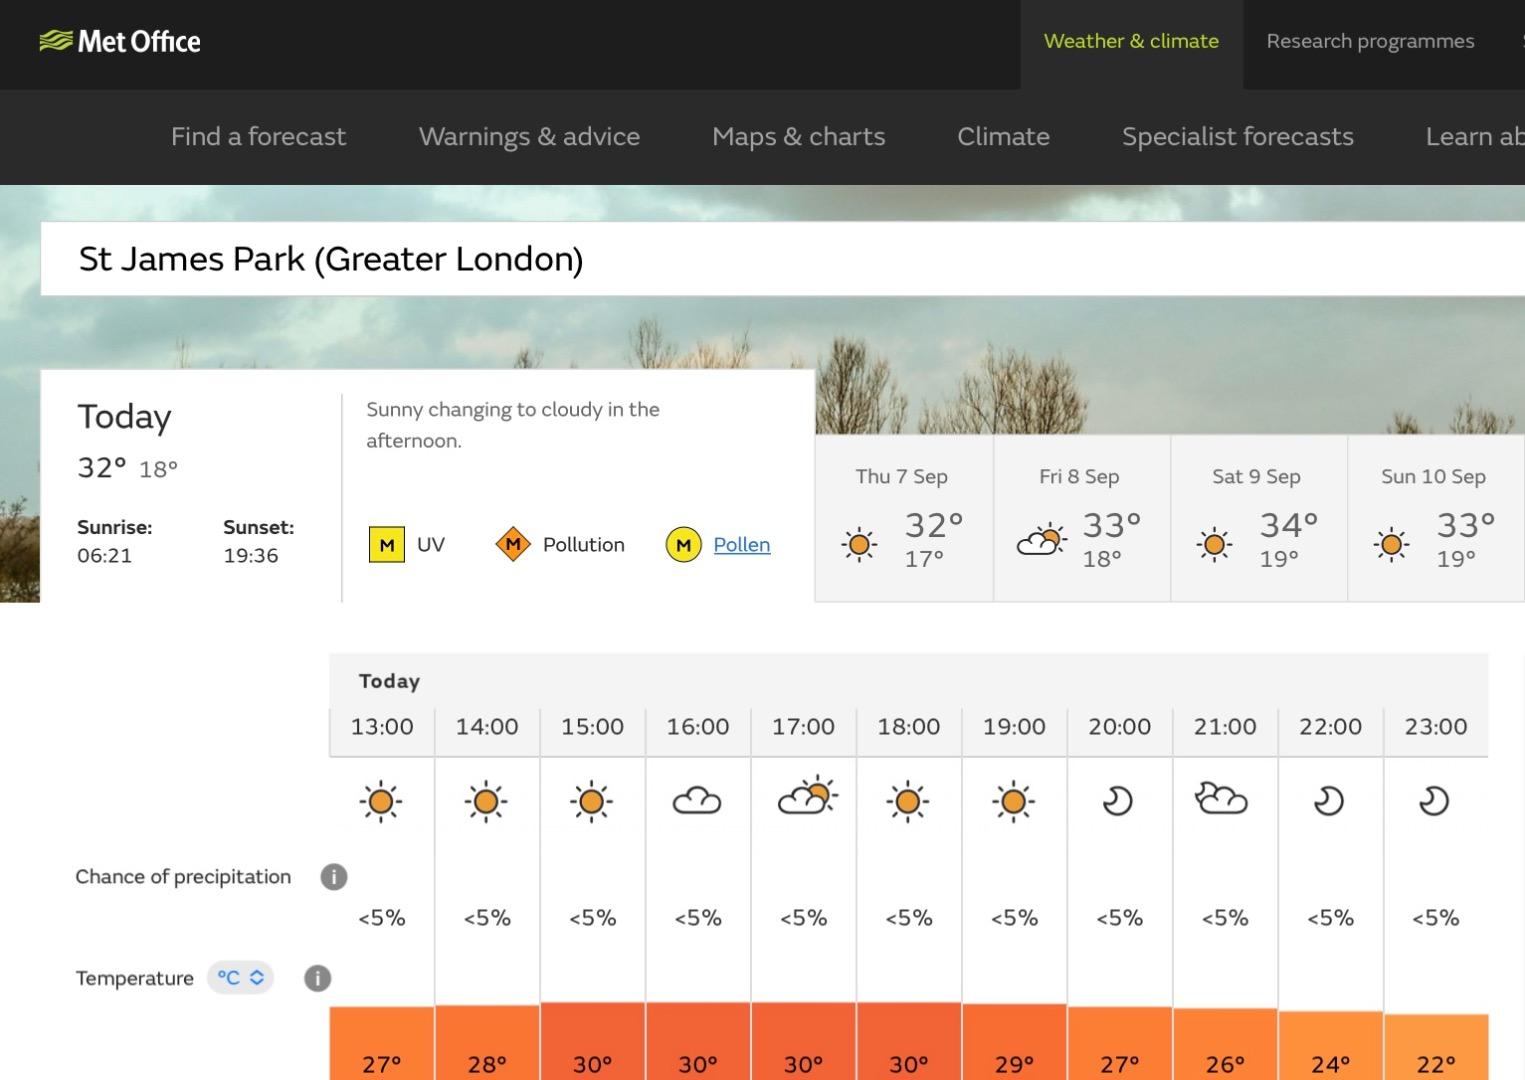Click St James Park (Greater London) heading

click(x=331, y=259)
